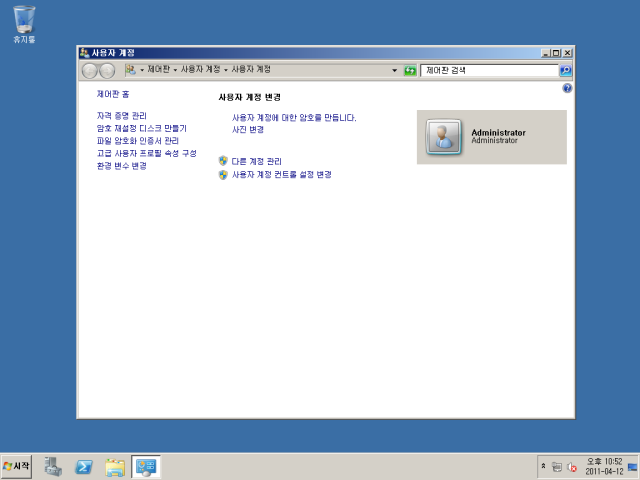This screenshot has width=640, height=480.
Task: Click the Back navigation arrow
Action: point(89,71)
